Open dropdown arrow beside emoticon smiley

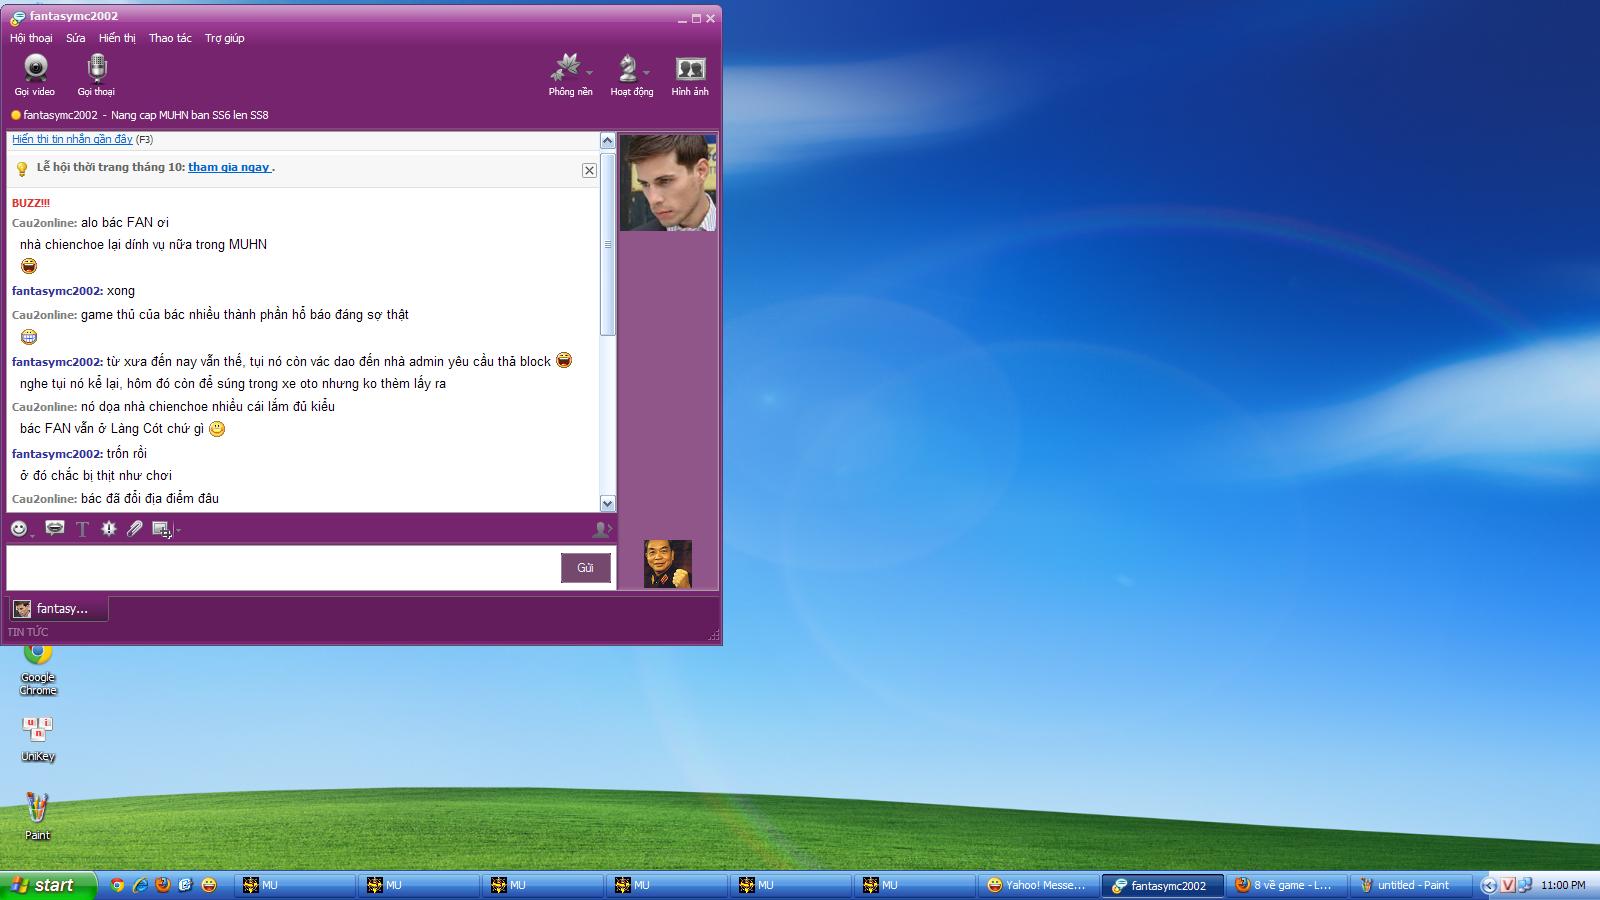tap(32, 534)
